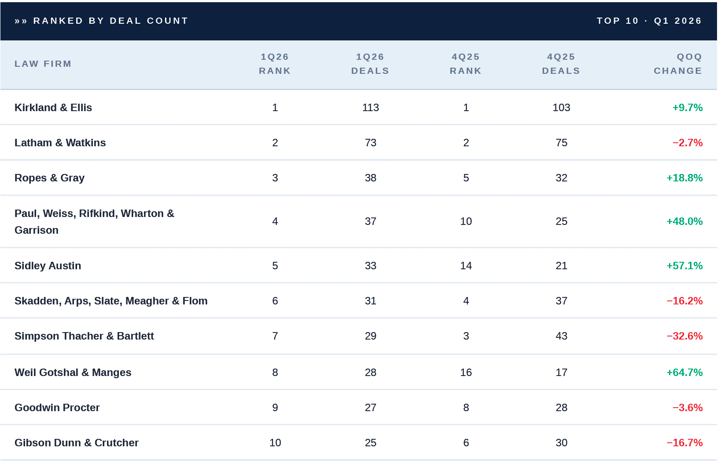Viewport: 721px width, 463px height.
Task: Click Sidley Austin 4Q25 deals 21
Action: (561, 266)
